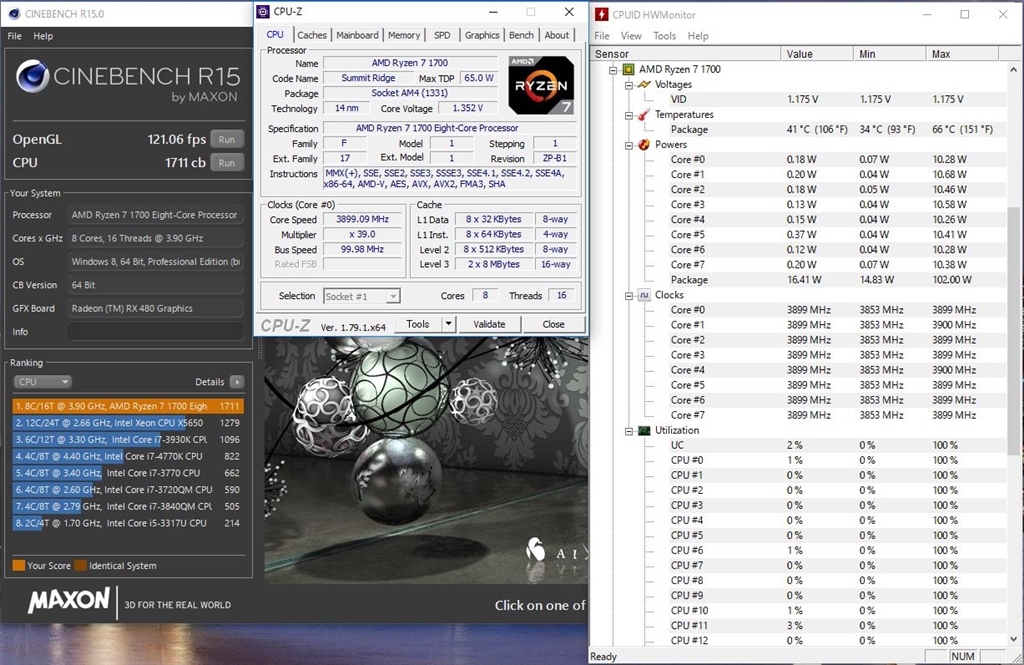The height and width of the screenshot is (665, 1024).
Task: Run the CPU benchmark in Cinebench
Action: point(227,163)
